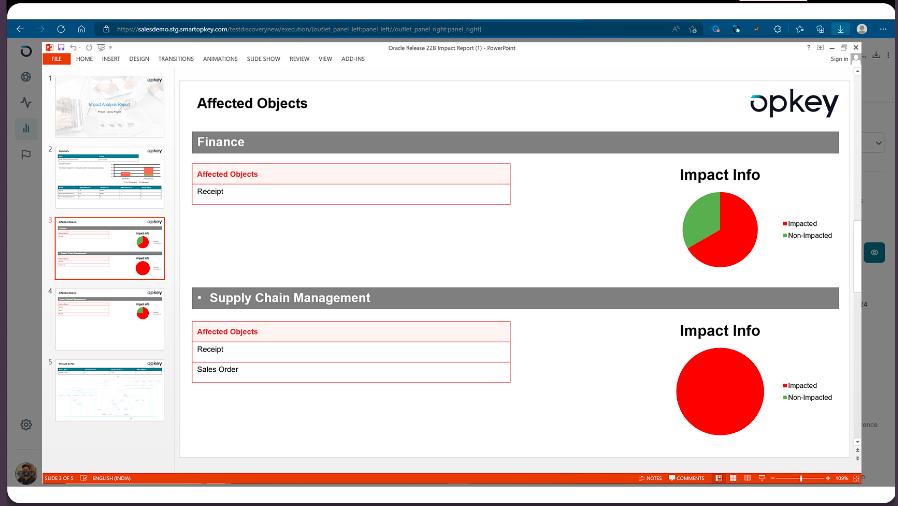This screenshot has height=506, width=898.
Task: Click Sign in link in PowerPoint
Action: [839, 59]
